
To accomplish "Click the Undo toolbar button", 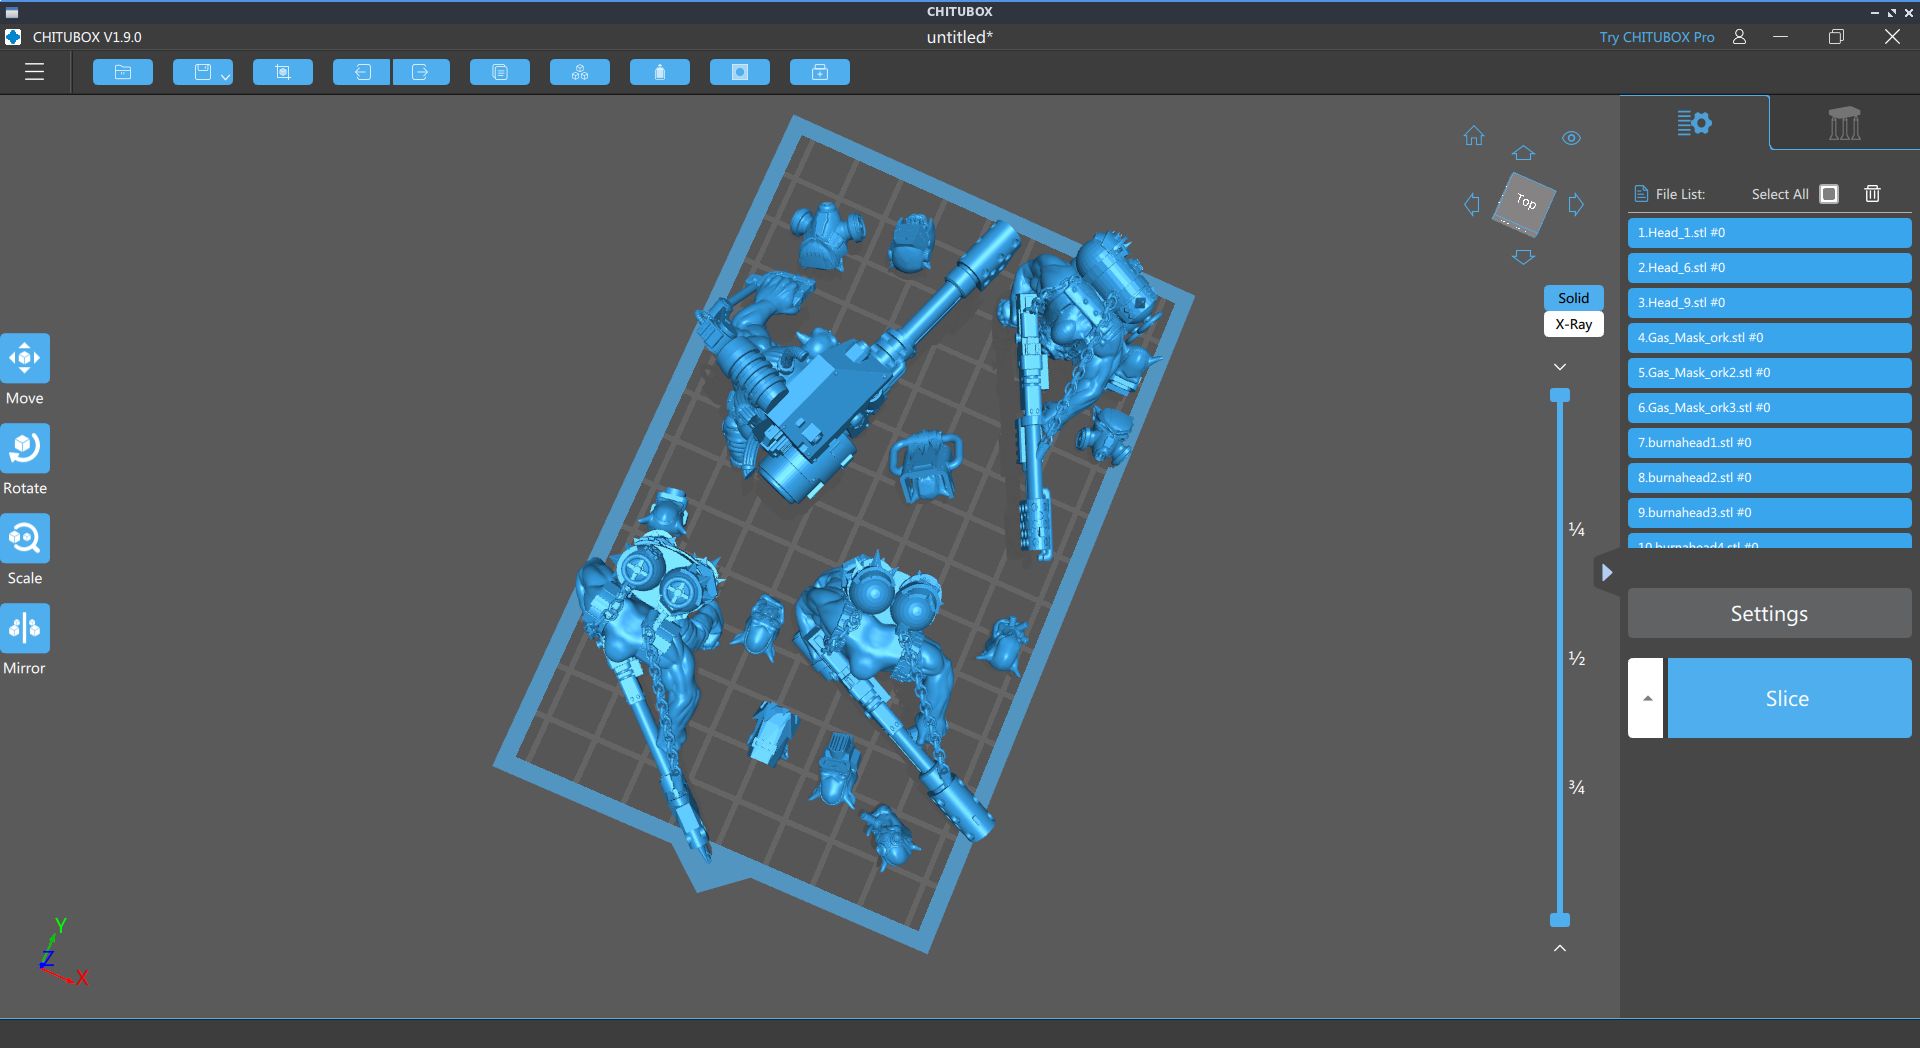I will coord(362,72).
